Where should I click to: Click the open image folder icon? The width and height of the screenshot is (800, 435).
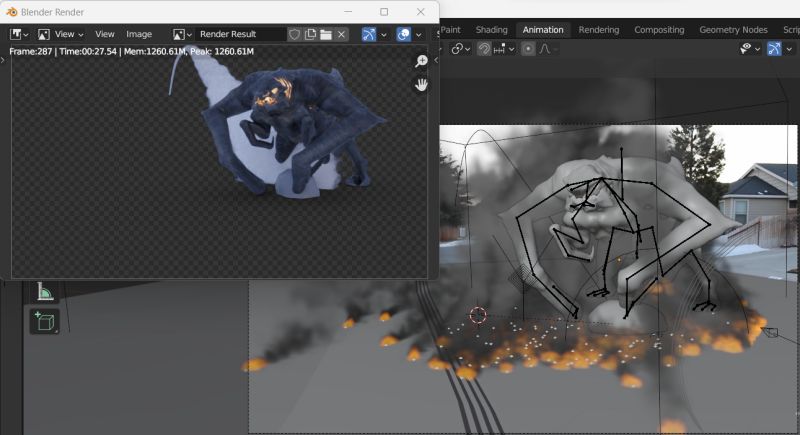click(x=326, y=34)
